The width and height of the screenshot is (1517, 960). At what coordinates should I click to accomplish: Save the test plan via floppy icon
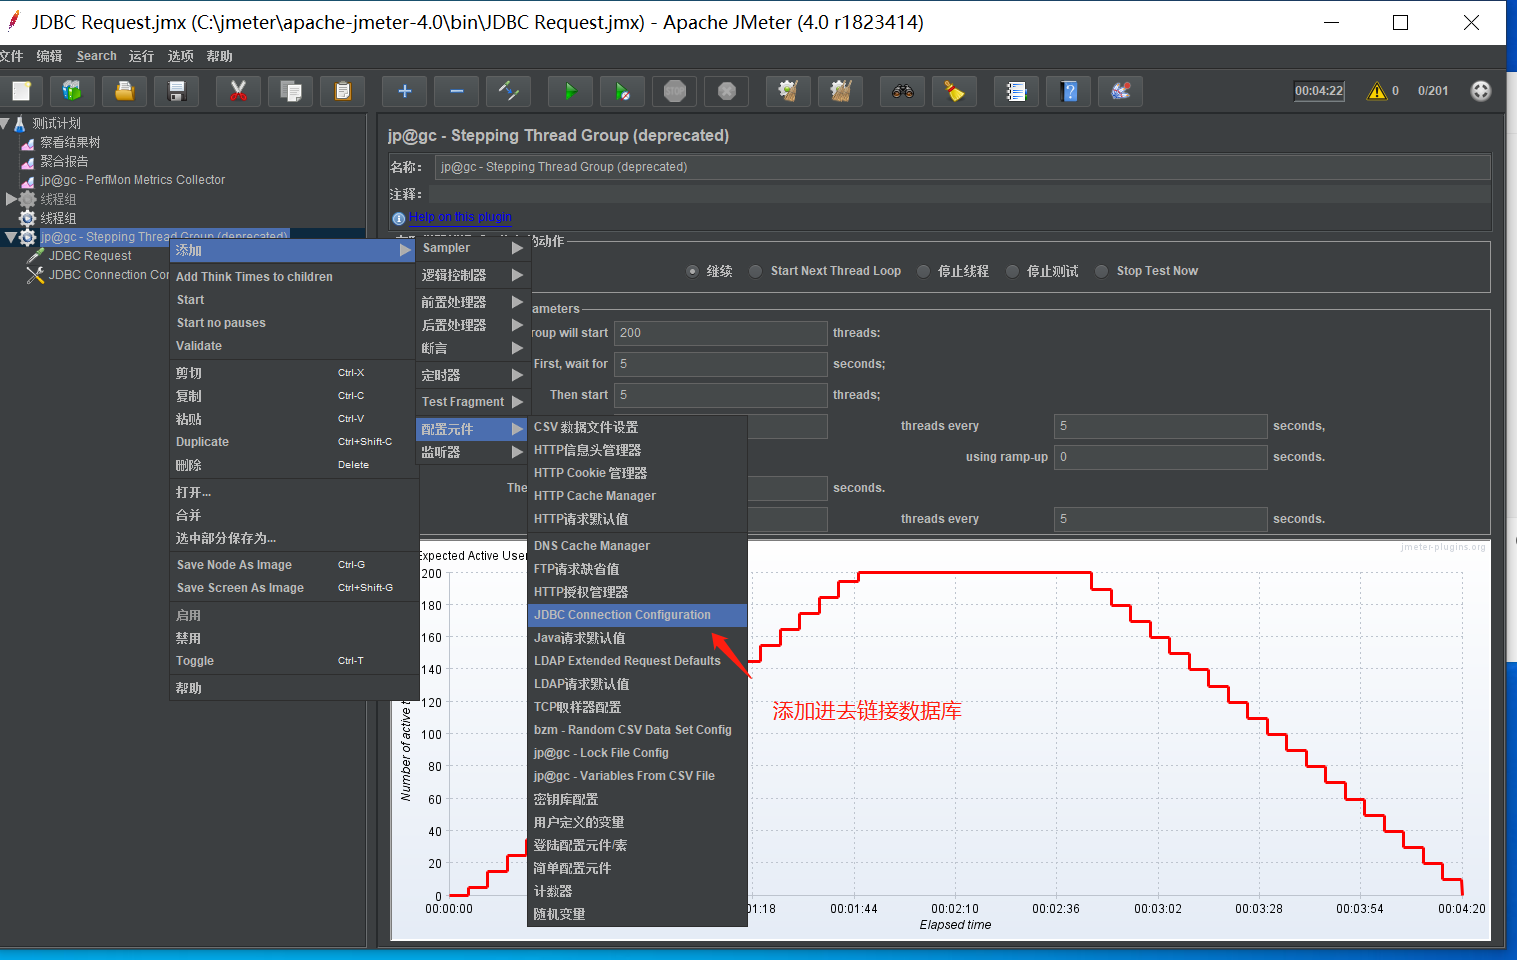[x=177, y=91]
